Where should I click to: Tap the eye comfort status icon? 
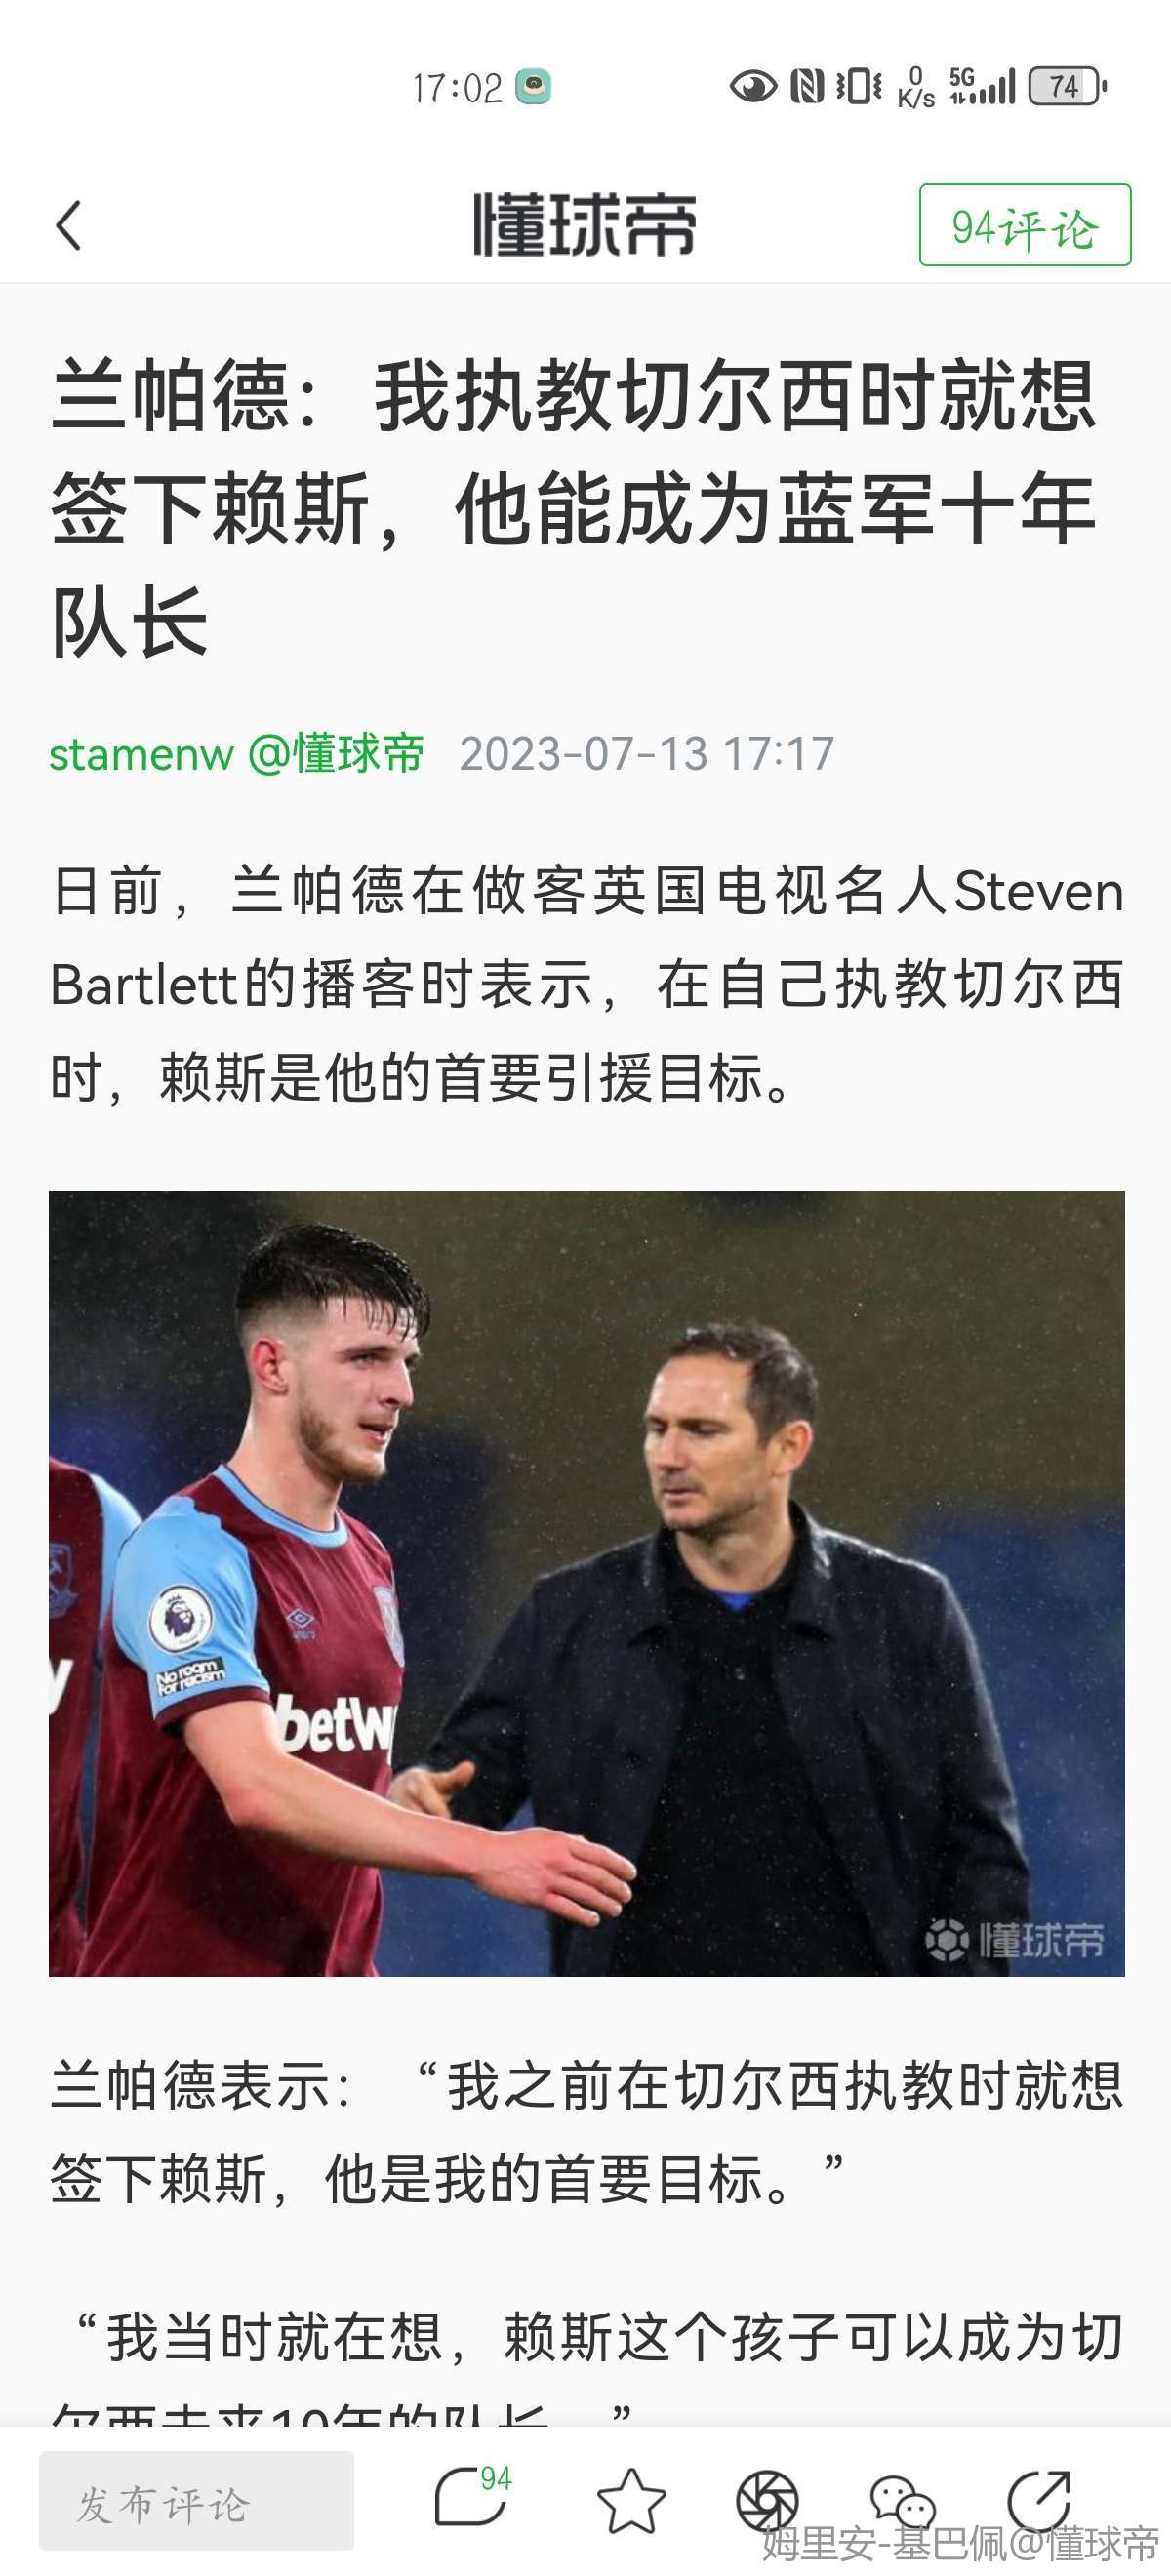click(753, 87)
